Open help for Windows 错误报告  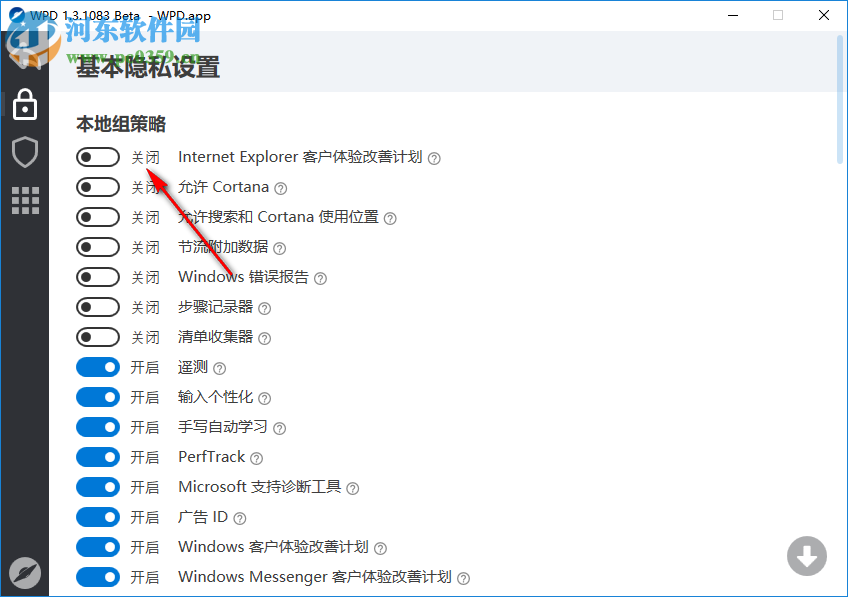tap(318, 277)
